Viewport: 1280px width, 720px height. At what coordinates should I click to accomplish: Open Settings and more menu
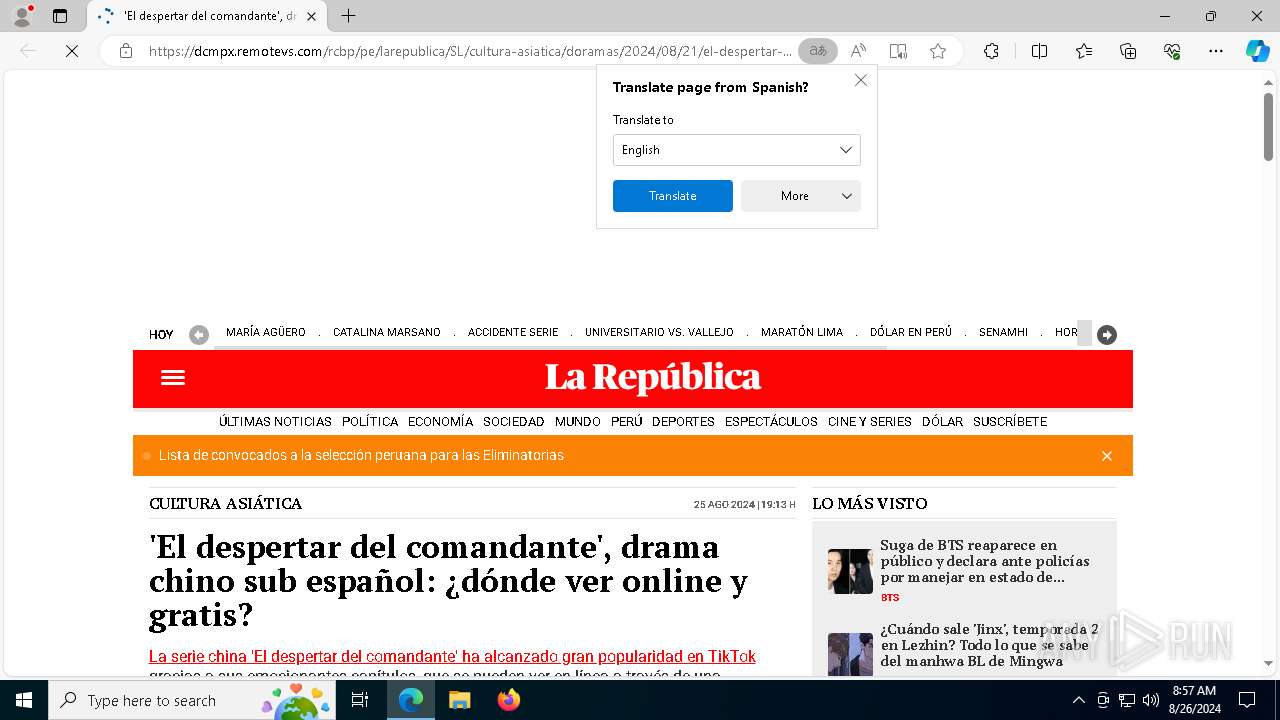click(1216, 51)
